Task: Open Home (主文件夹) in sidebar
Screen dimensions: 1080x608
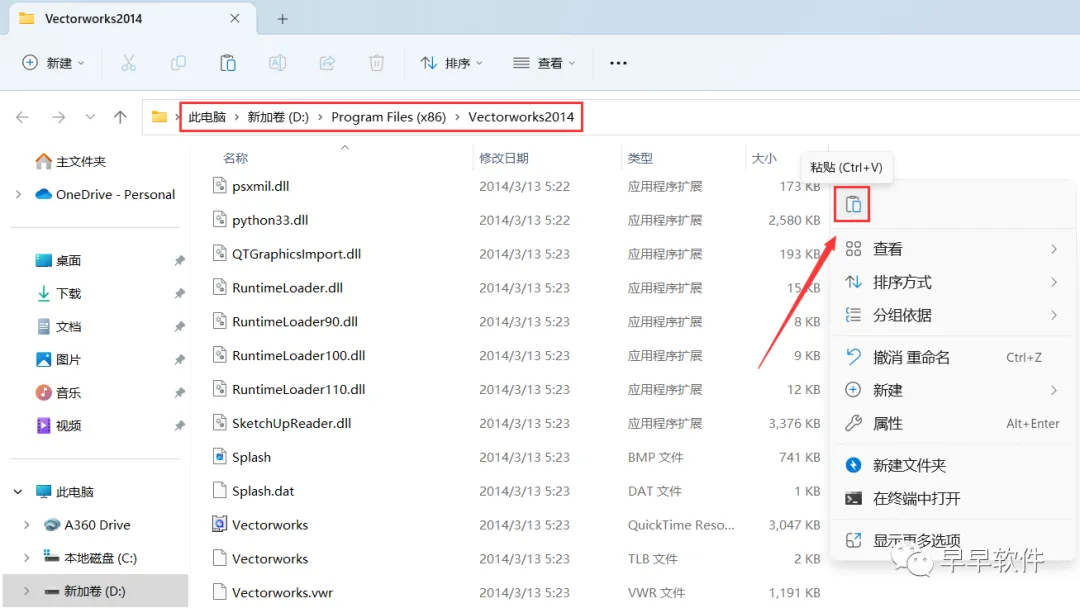Action: coord(71,161)
